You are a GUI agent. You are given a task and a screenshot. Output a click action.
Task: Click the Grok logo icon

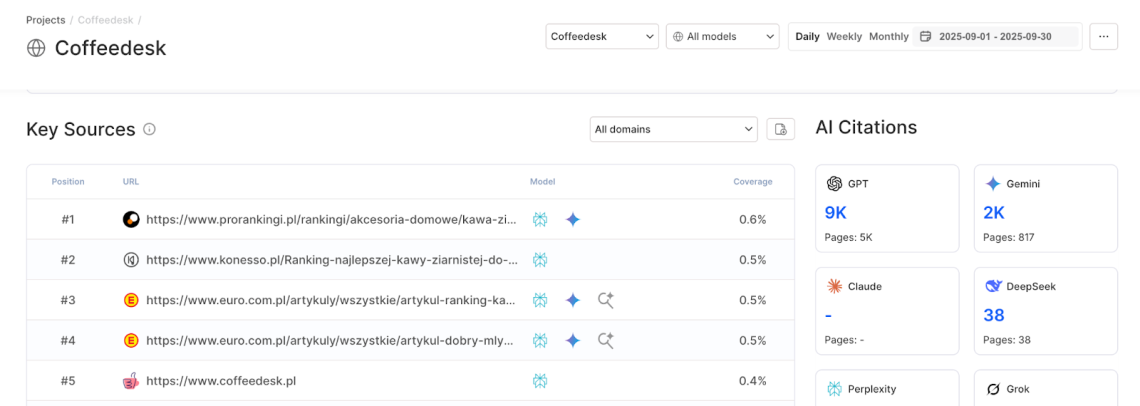[993, 389]
